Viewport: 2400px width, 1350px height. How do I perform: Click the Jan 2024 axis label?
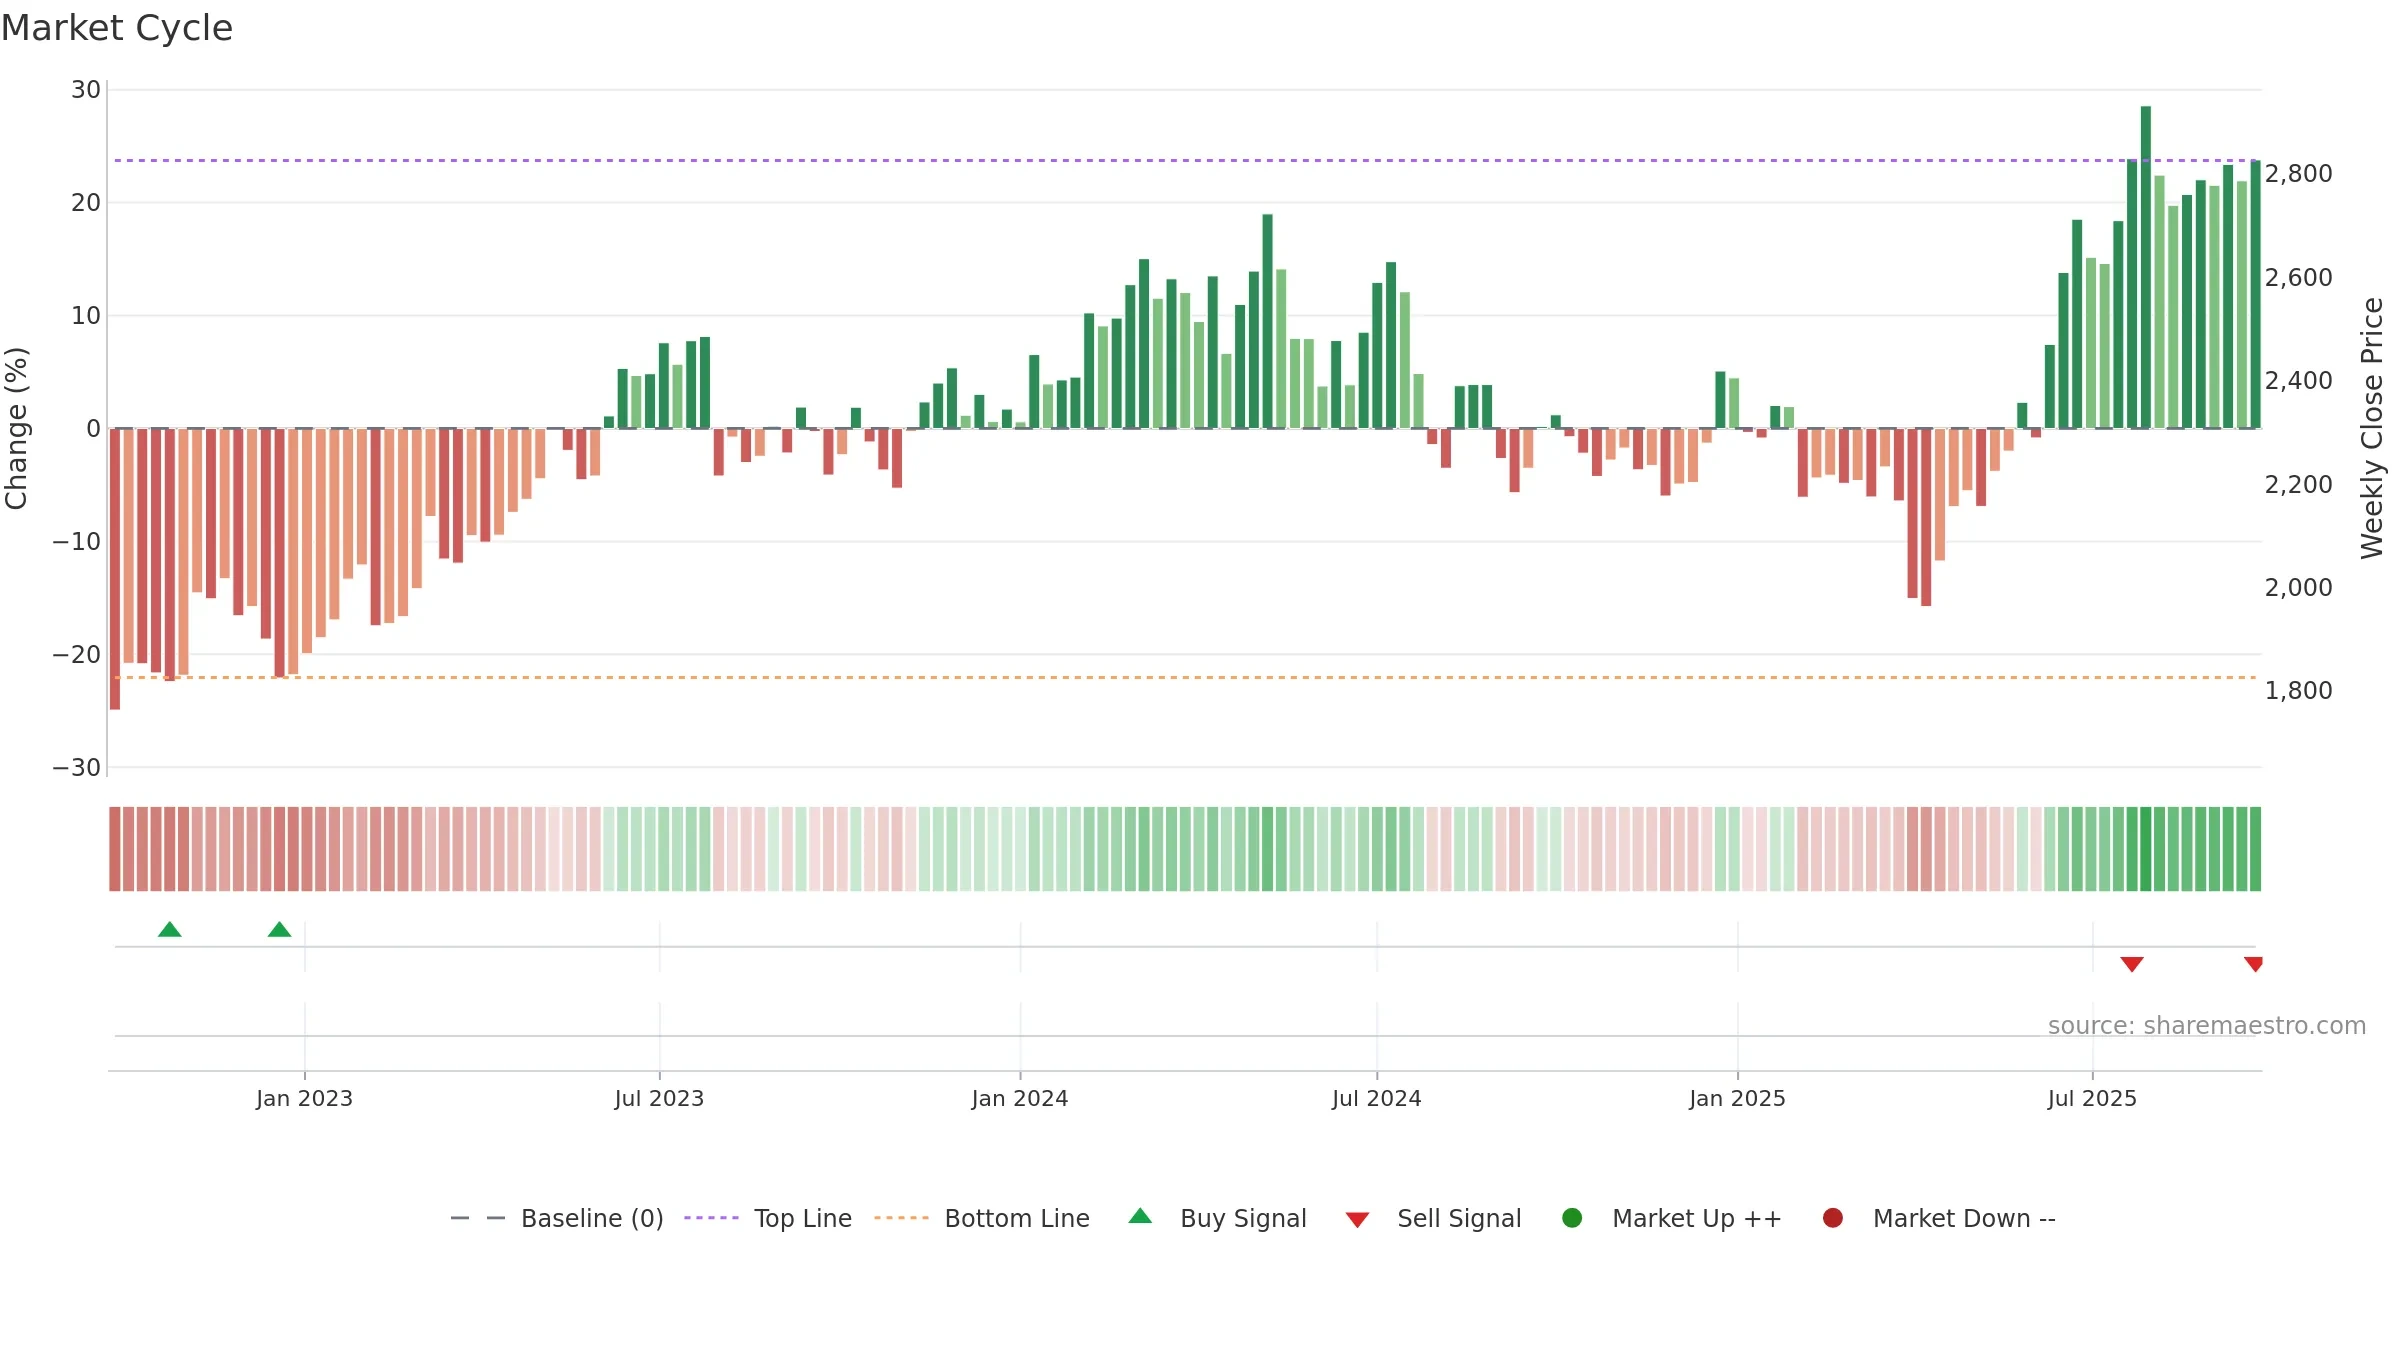[x=1020, y=1099]
